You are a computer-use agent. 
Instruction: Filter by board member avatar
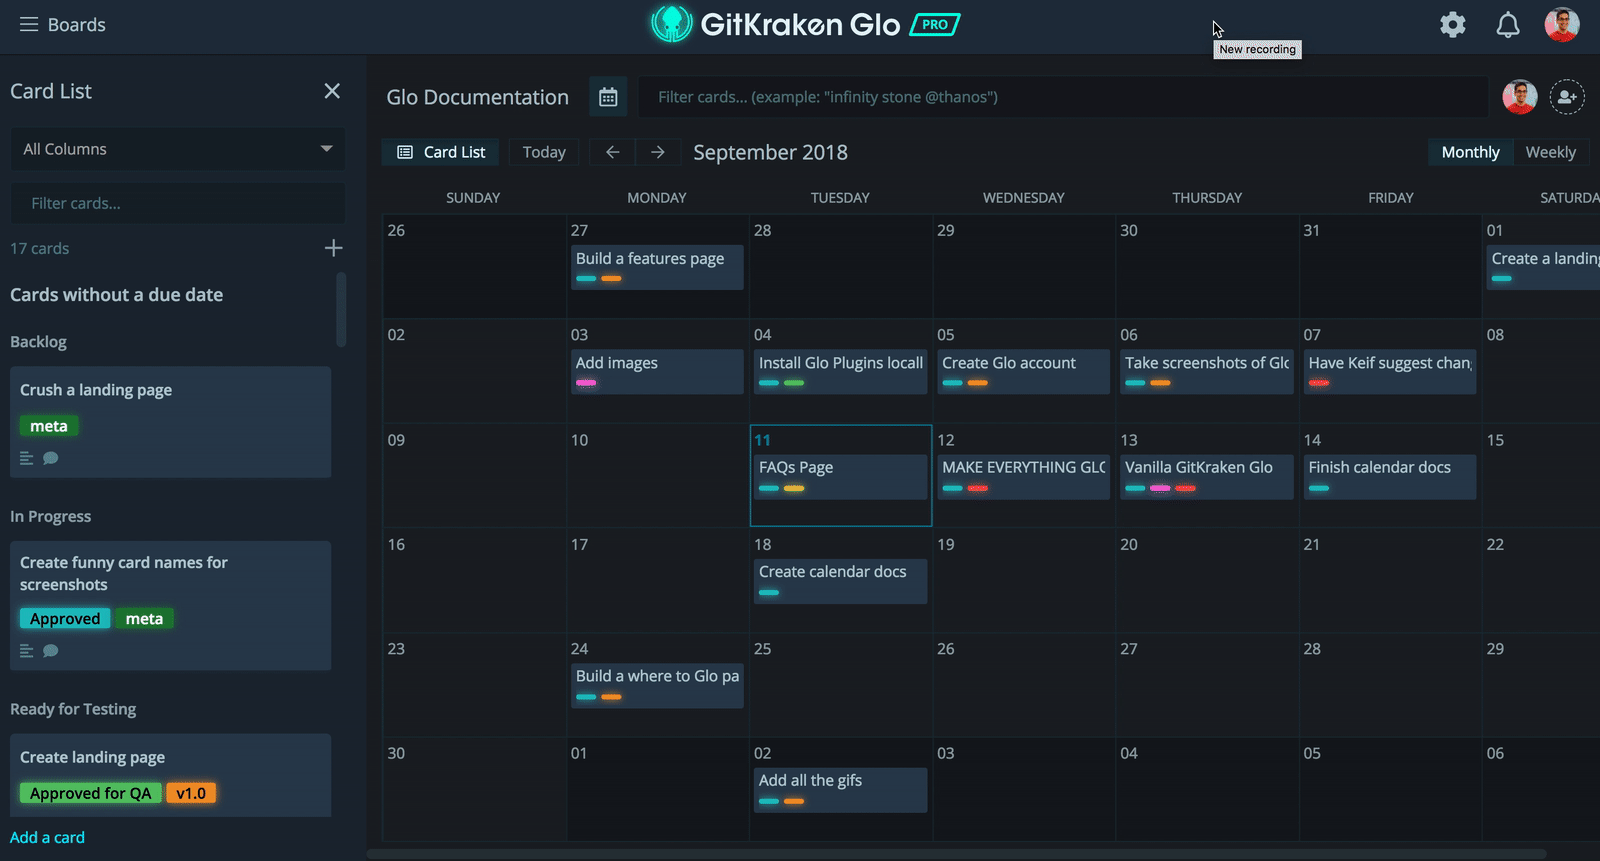tap(1520, 97)
